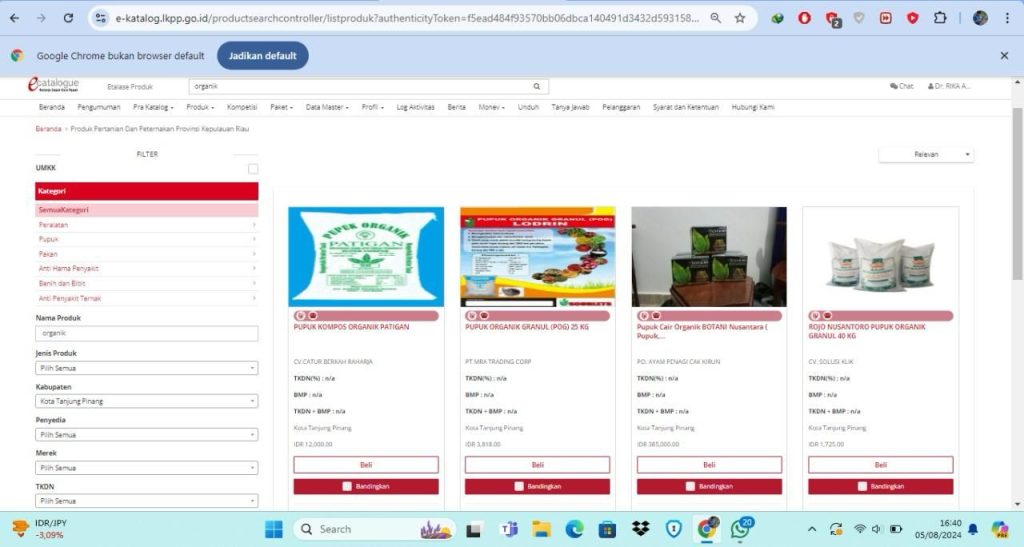The image size is (1024, 547).
Task: Open Chrome Extensions puzzle icon
Action: [940, 18]
